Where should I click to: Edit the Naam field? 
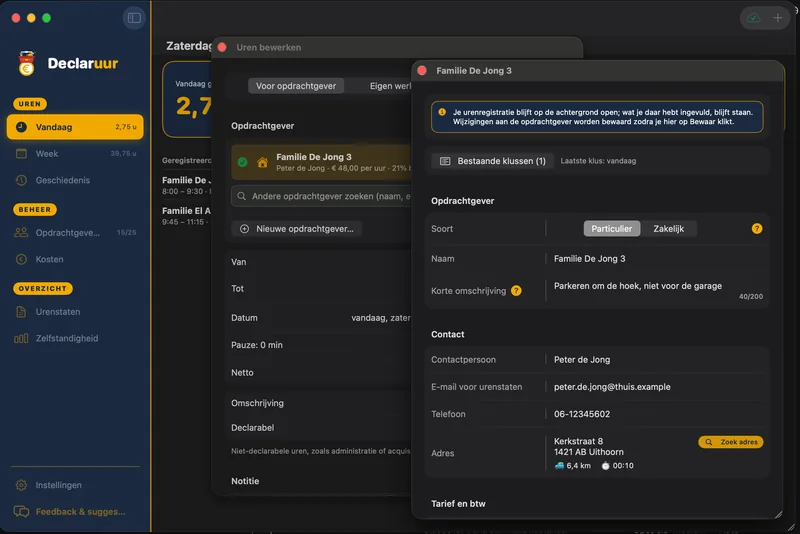(658, 259)
